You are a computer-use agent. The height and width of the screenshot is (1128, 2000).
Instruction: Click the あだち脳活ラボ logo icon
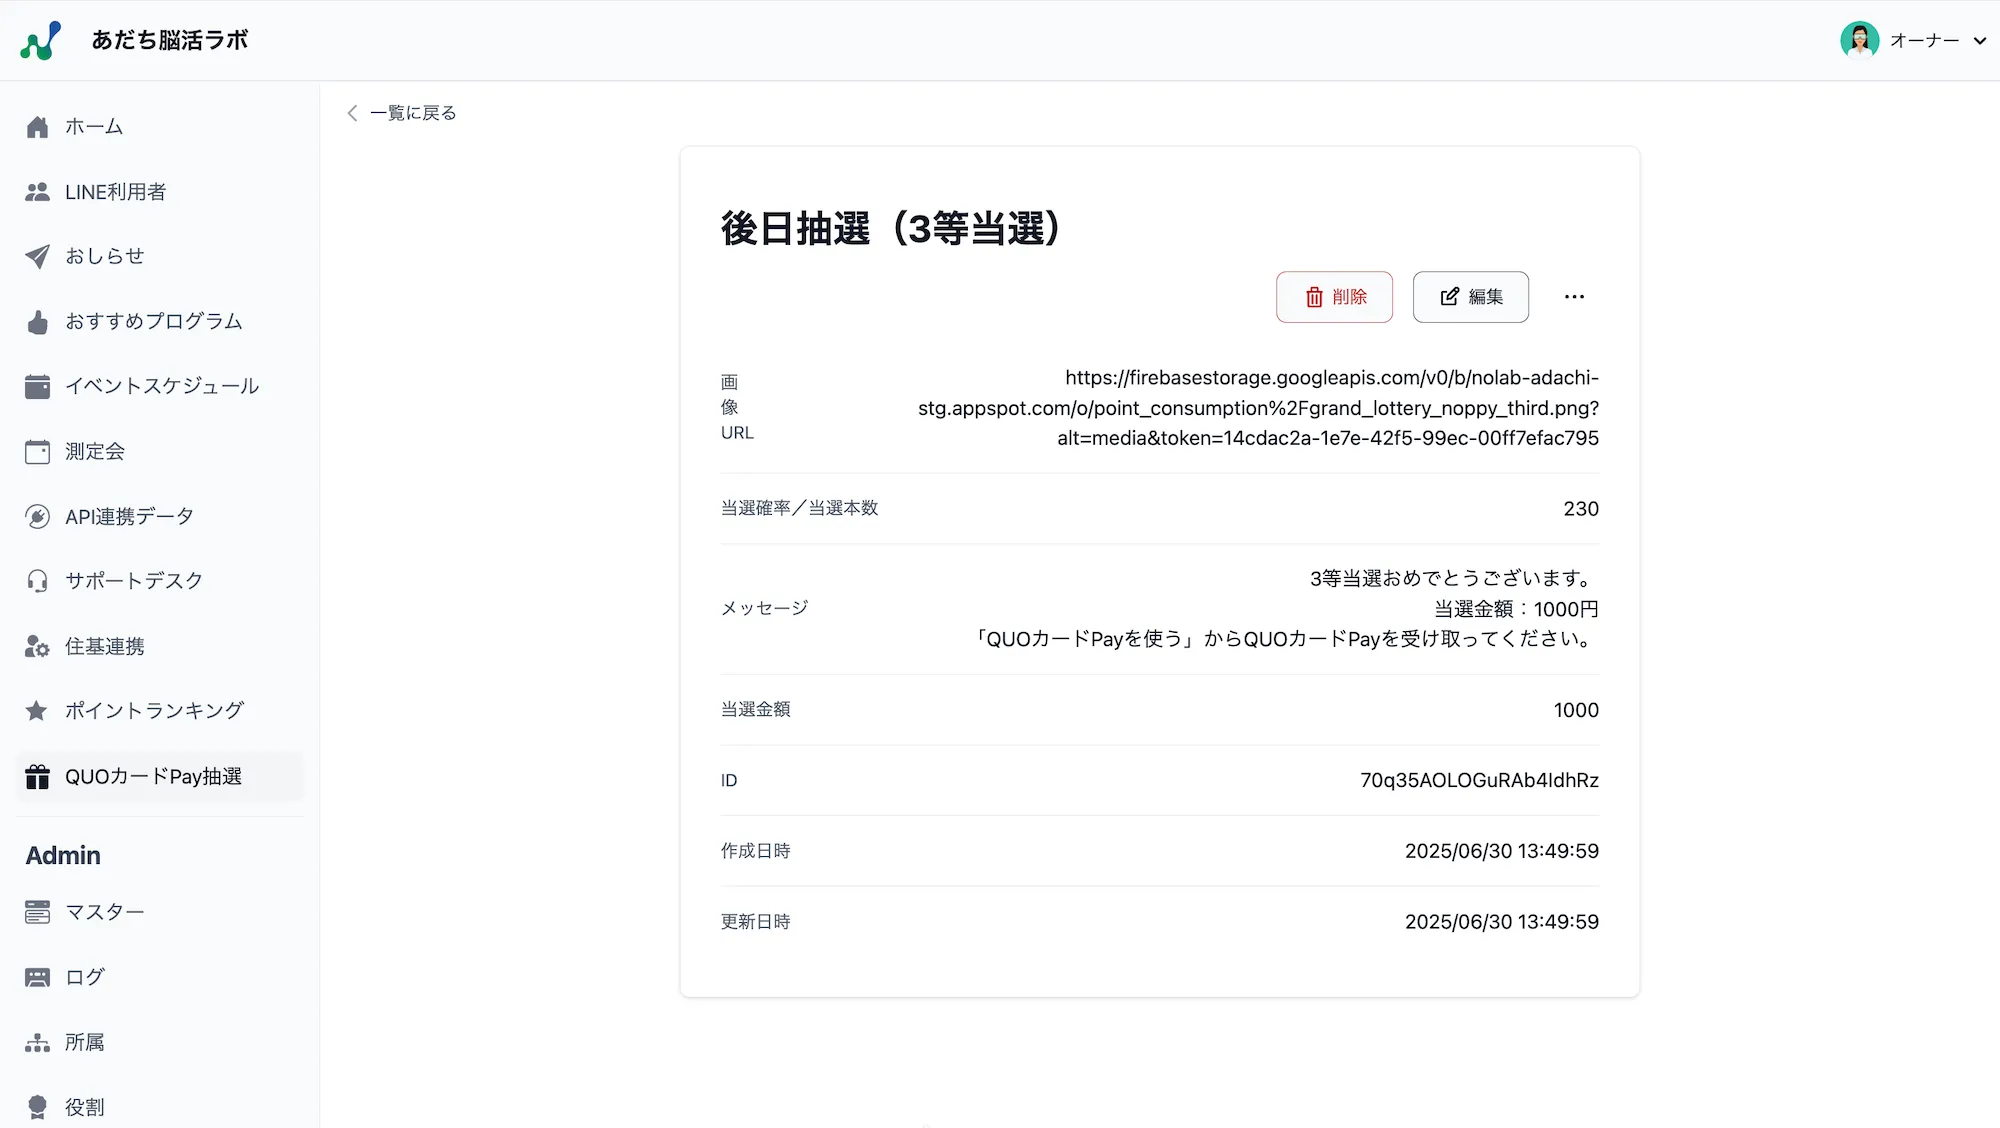(x=41, y=40)
